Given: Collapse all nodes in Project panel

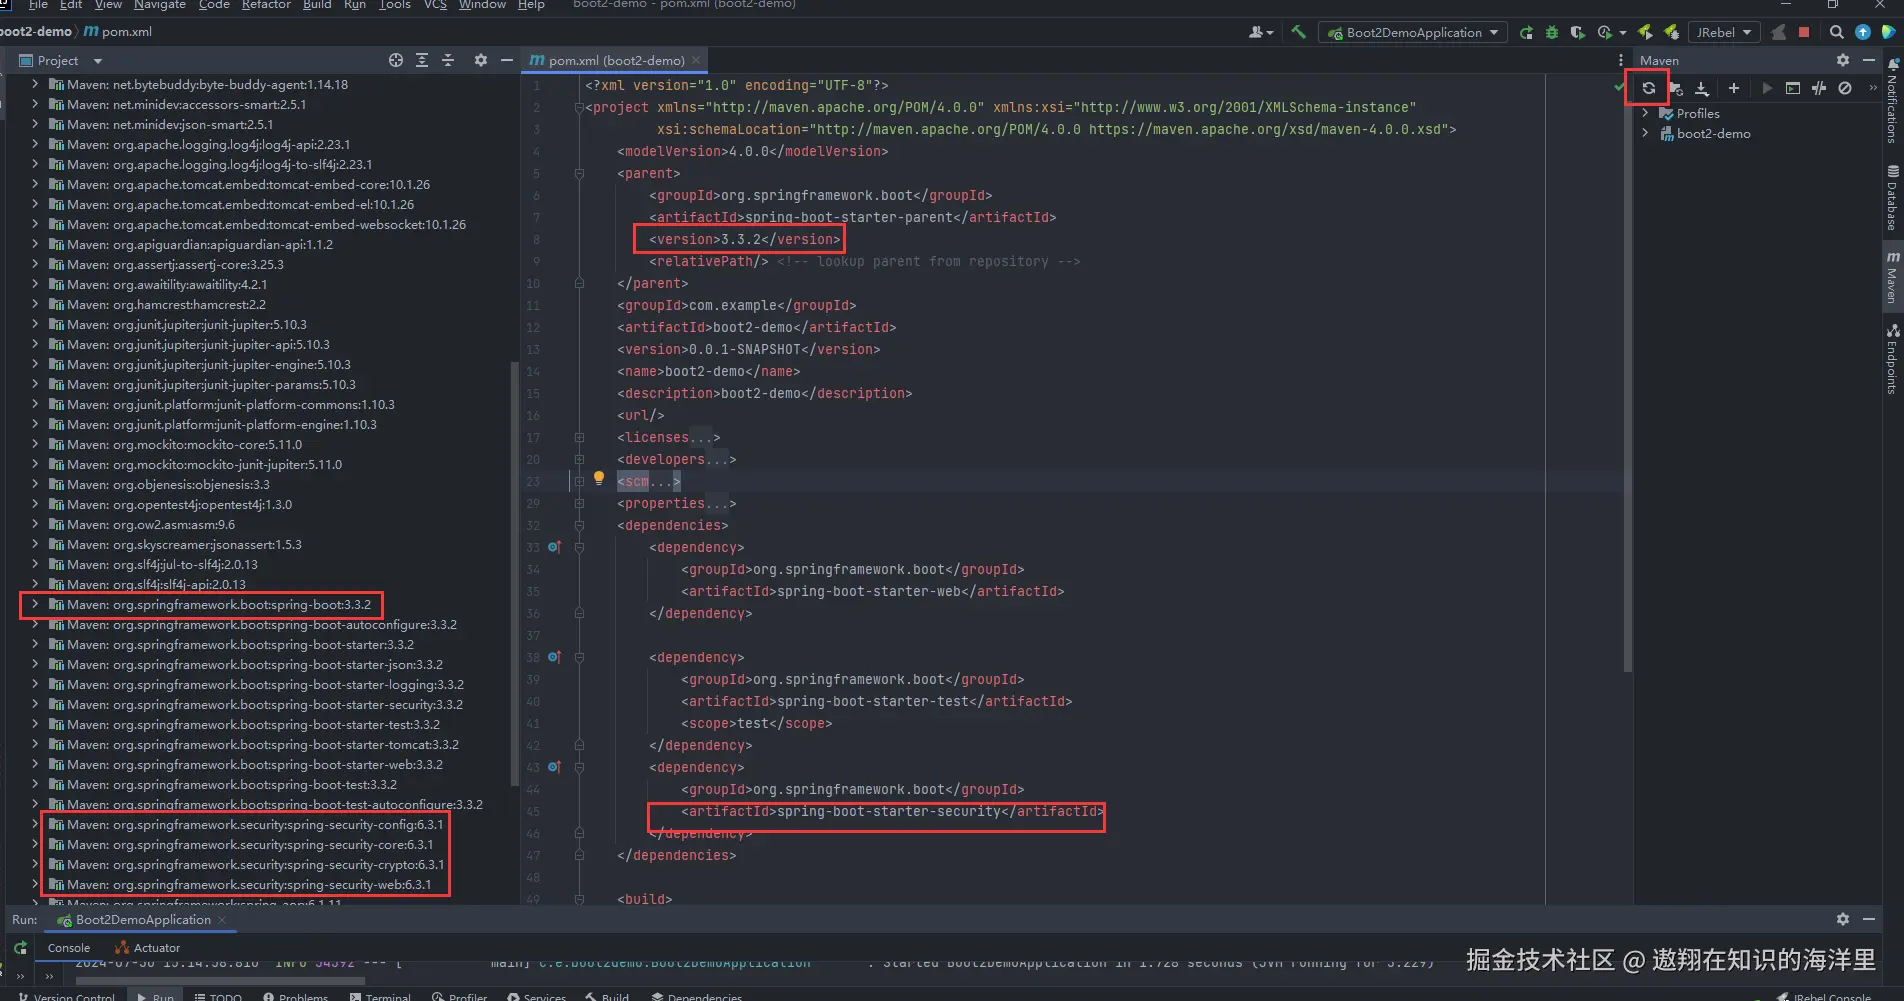Looking at the screenshot, I should (x=448, y=60).
